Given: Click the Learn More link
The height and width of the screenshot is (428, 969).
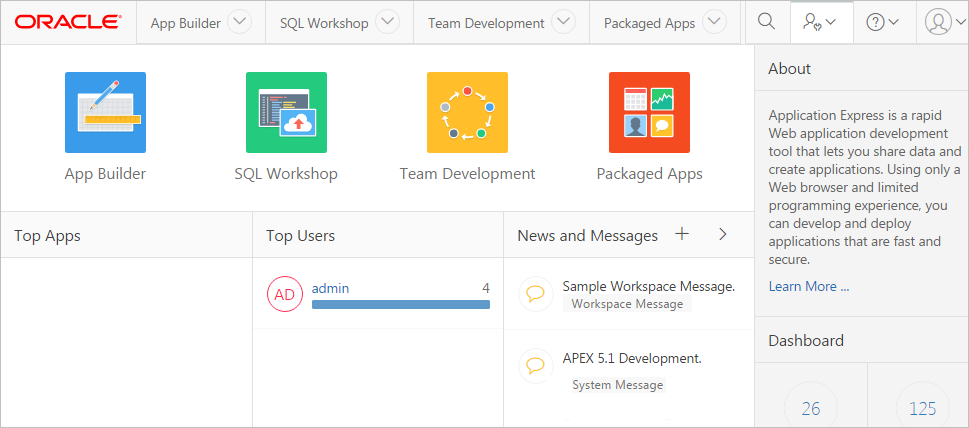Looking at the screenshot, I should point(808,286).
